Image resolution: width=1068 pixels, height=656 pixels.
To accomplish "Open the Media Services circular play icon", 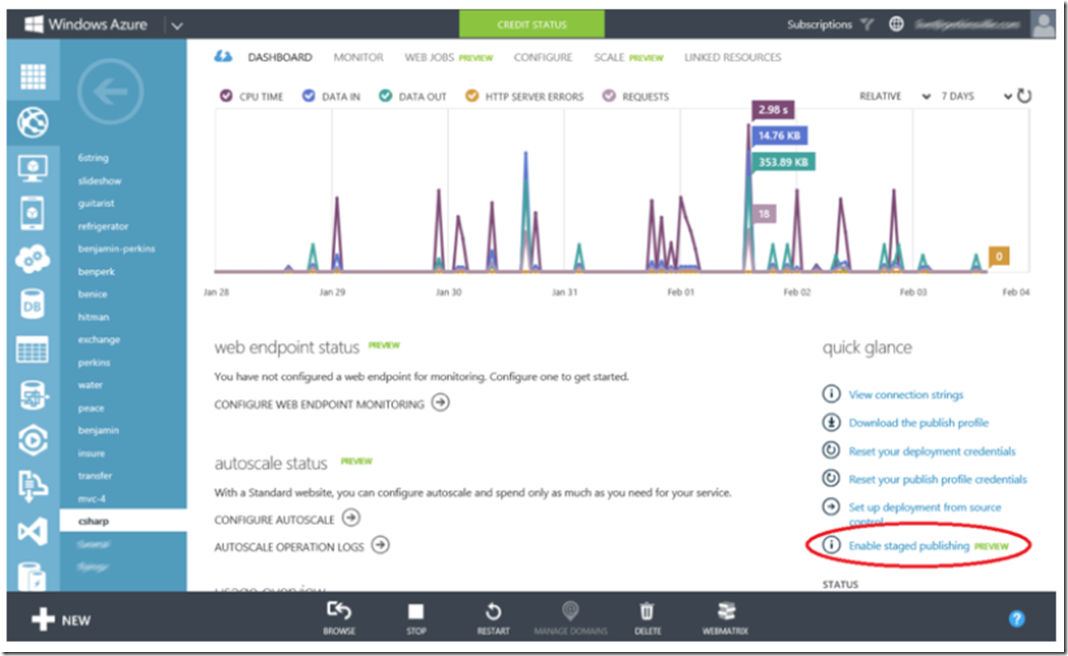I will pos(33,441).
